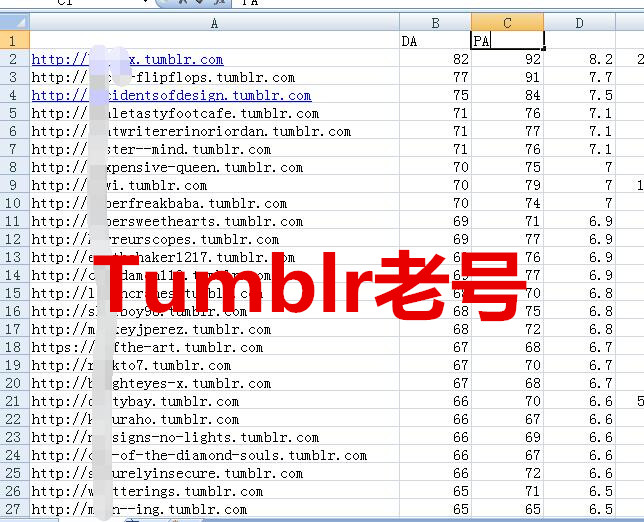The height and width of the screenshot is (522, 644).
Task: Select the ster--mind.tumblr.com cell
Action: [214, 149]
